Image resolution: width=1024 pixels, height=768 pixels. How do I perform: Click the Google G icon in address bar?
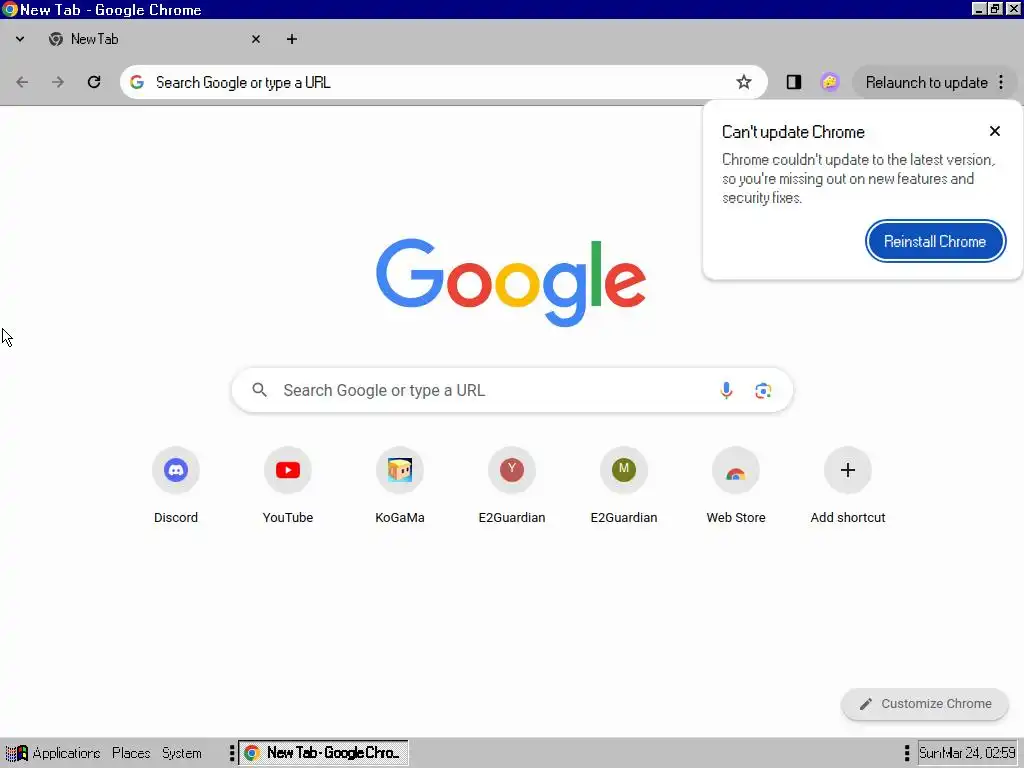click(x=136, y=82)
